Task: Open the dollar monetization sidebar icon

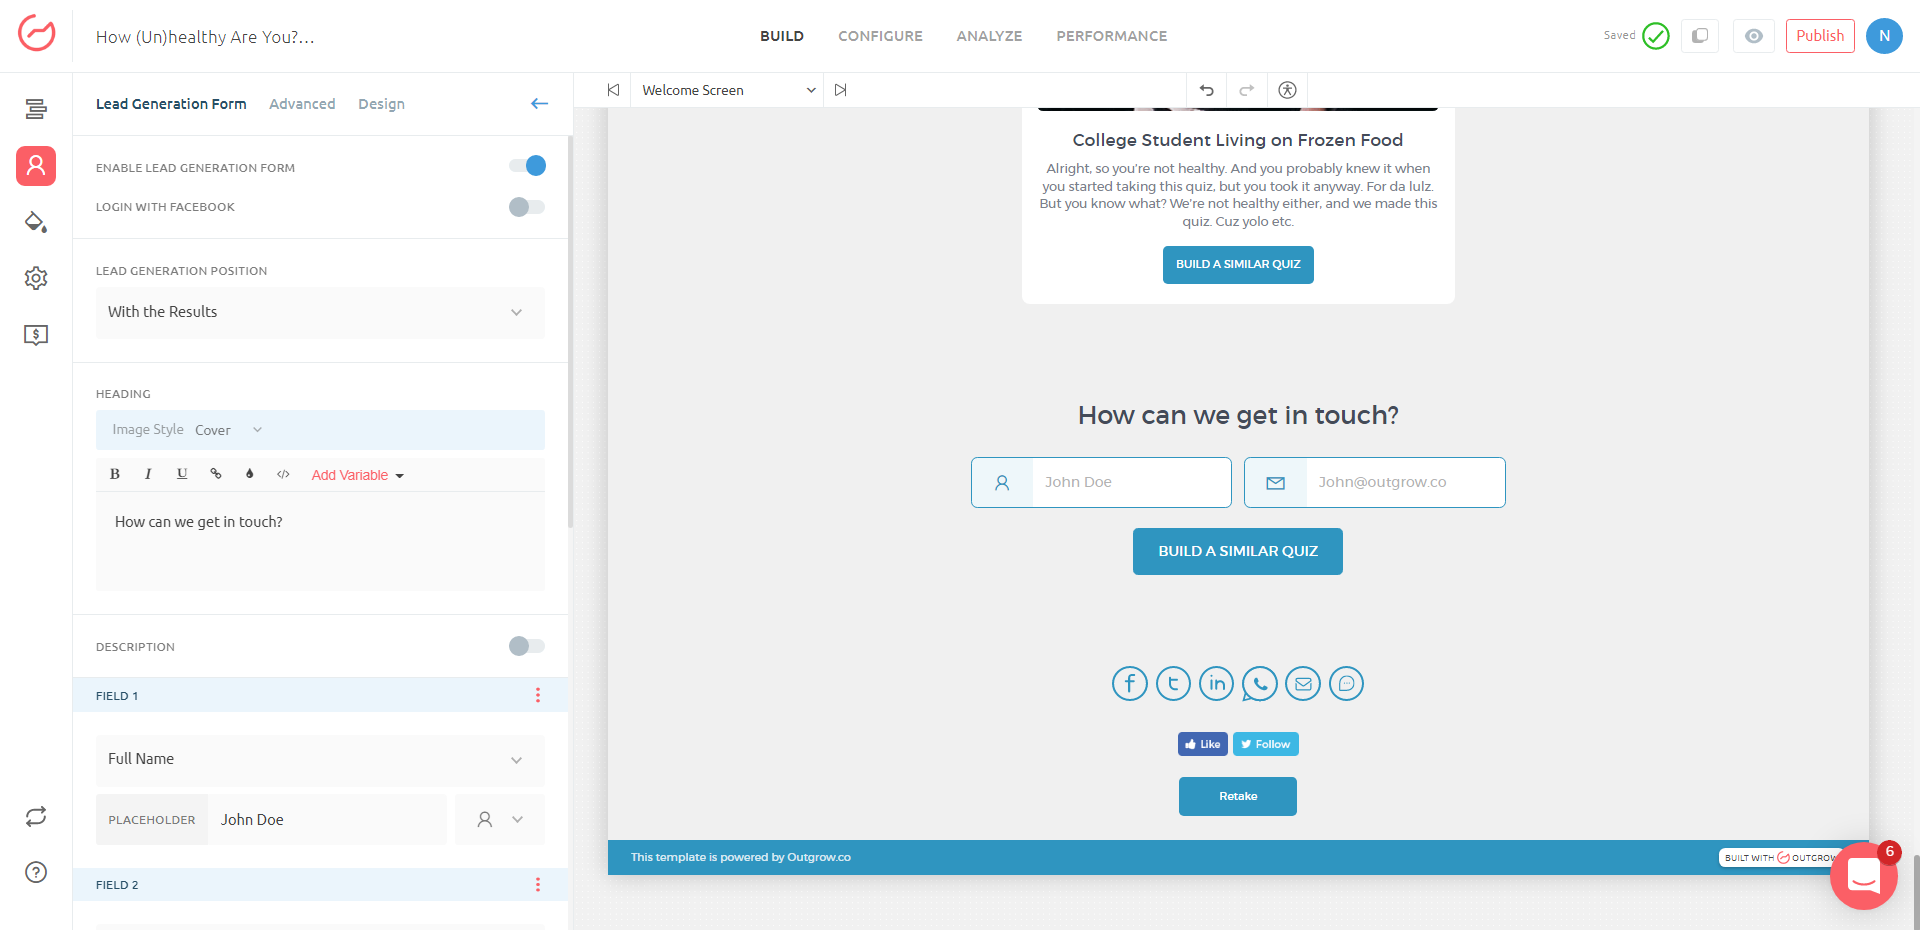Action: coord(36,335)
